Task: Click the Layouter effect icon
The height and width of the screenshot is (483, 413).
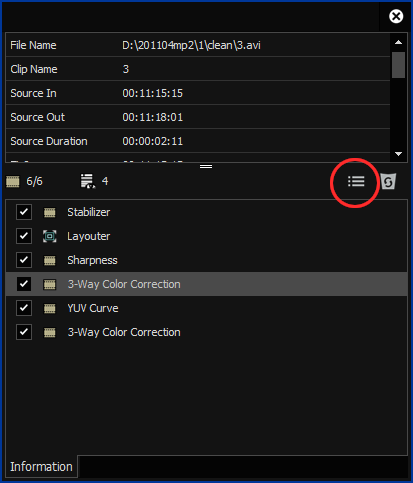Action: (x=50, y=236)
